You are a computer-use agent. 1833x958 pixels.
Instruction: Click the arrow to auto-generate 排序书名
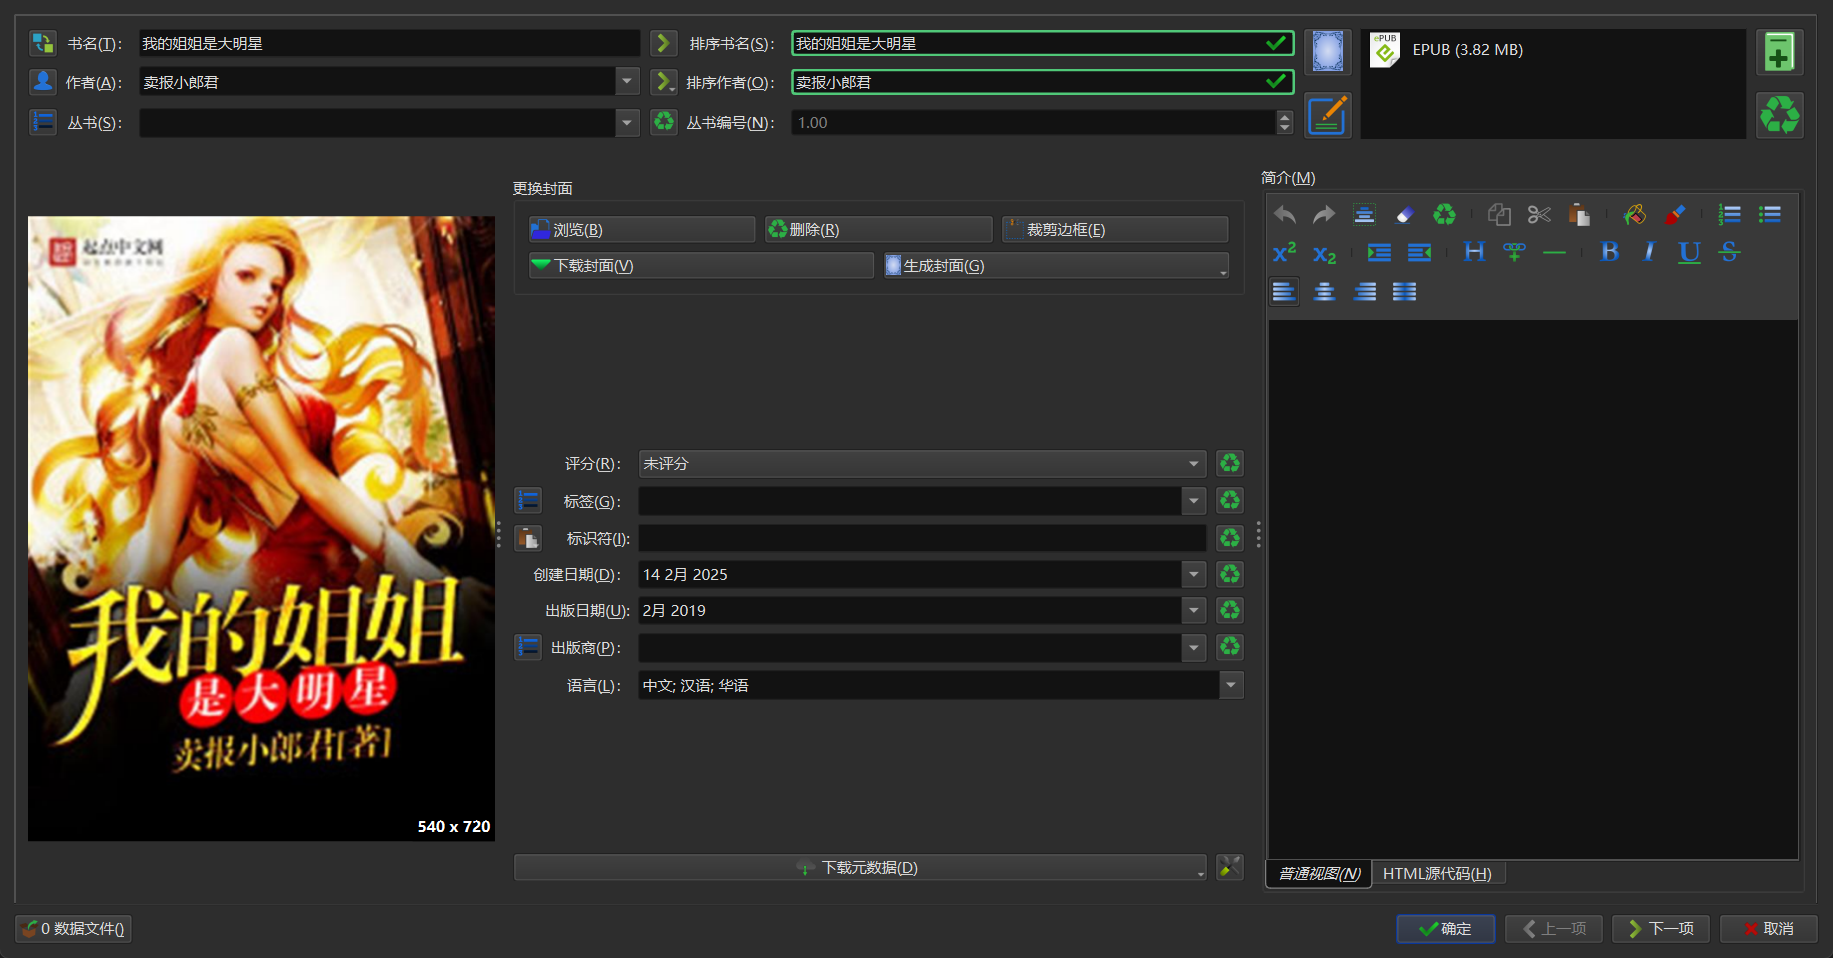tap(663, 43)
